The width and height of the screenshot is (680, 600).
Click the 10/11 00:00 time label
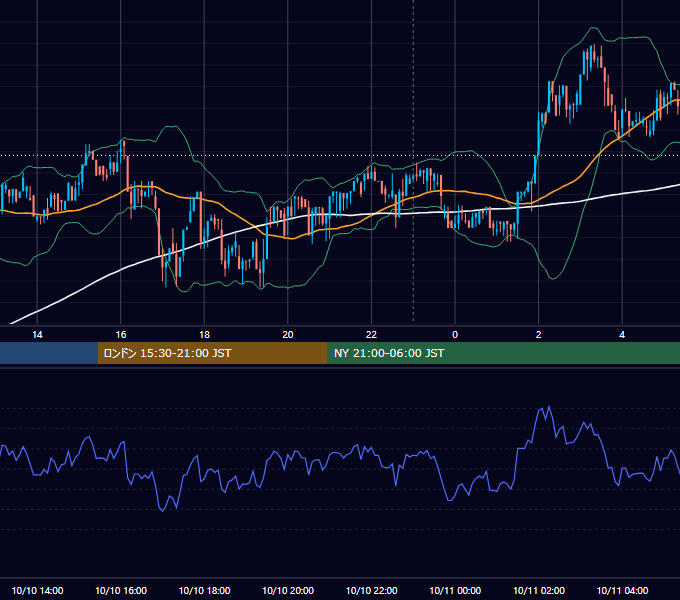point(455,590)
